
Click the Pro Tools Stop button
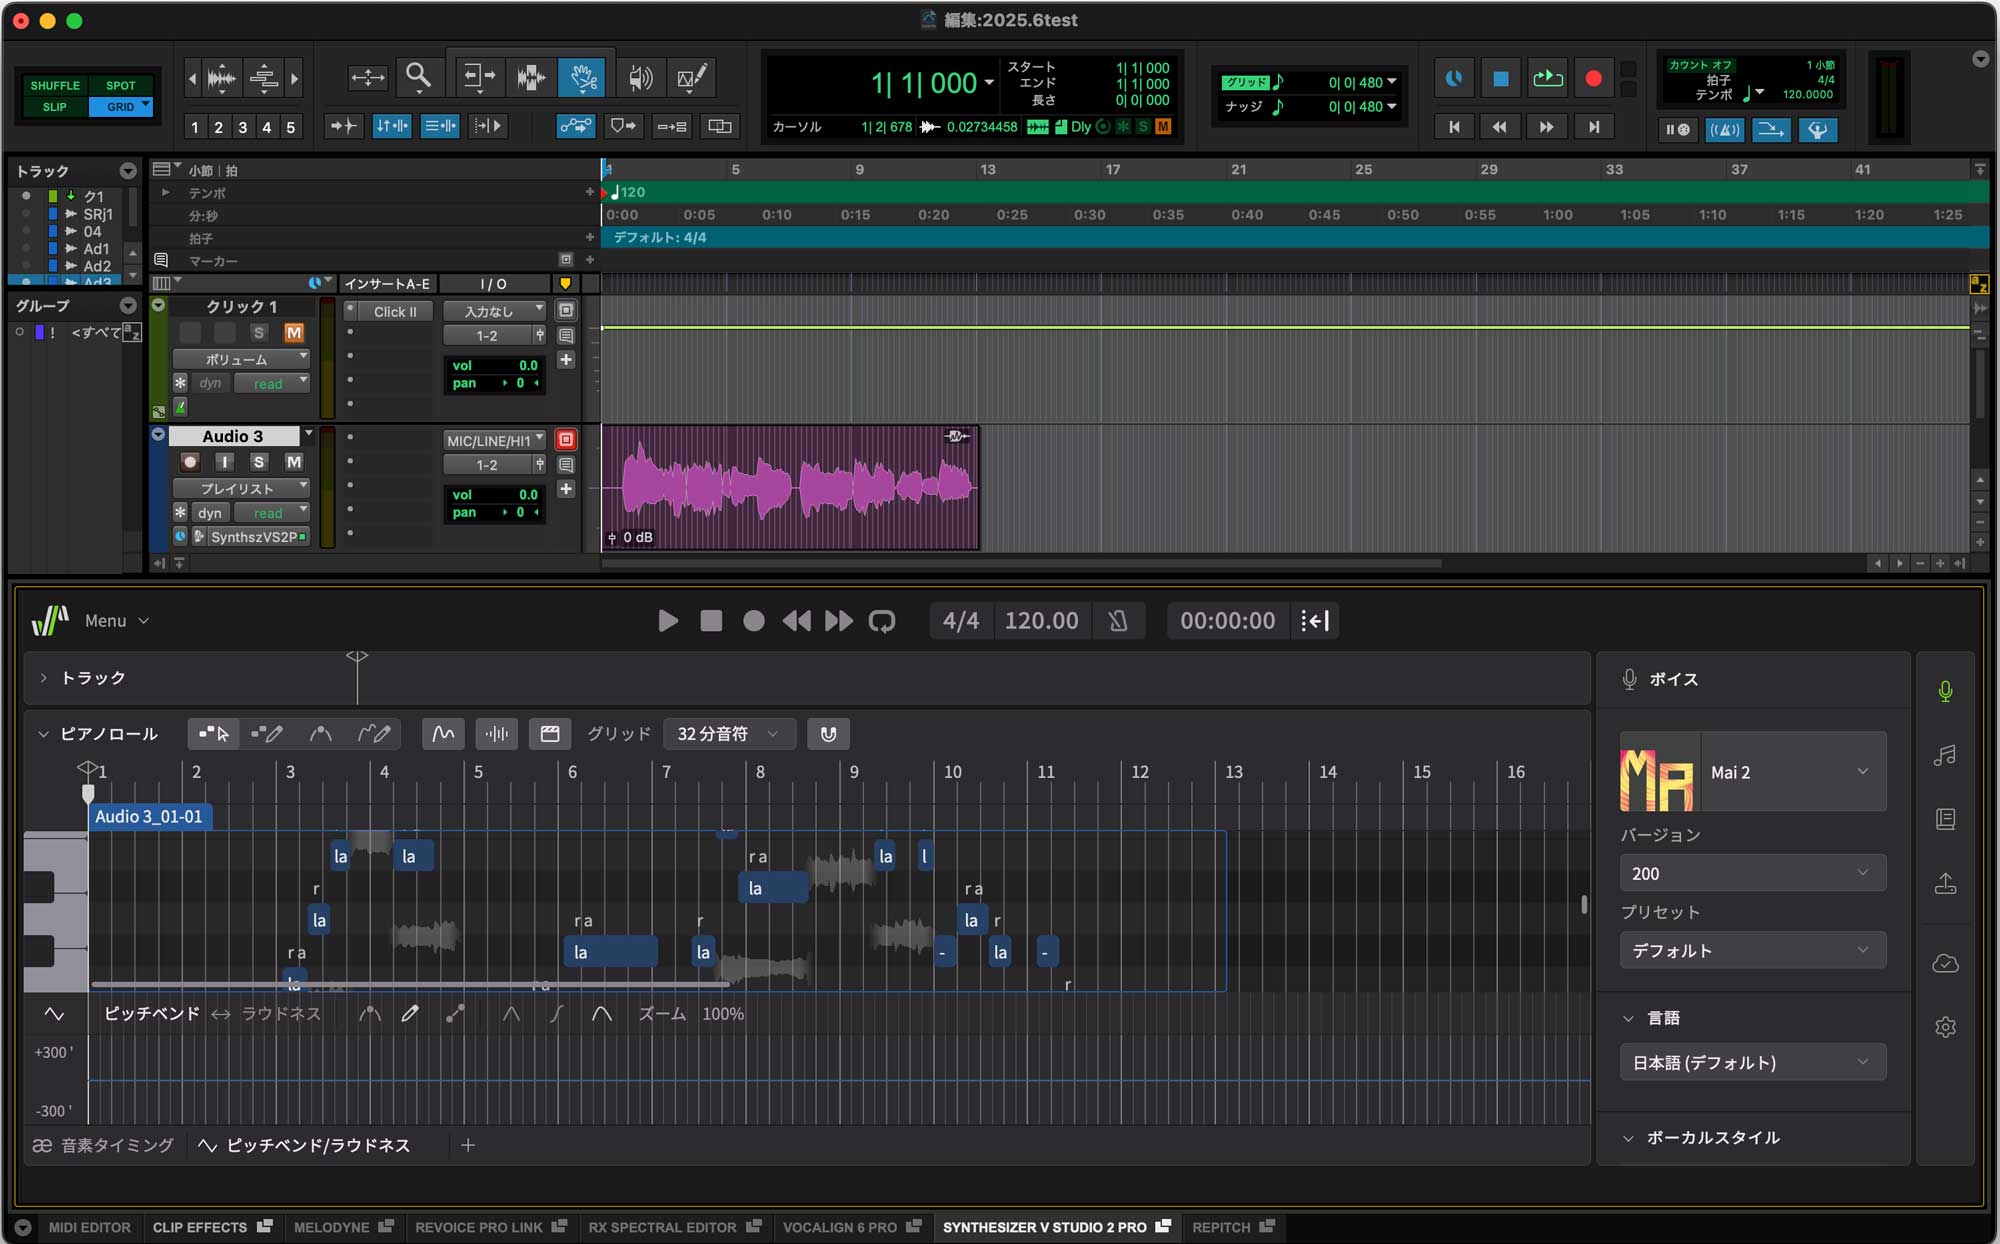click(1500, 78)
